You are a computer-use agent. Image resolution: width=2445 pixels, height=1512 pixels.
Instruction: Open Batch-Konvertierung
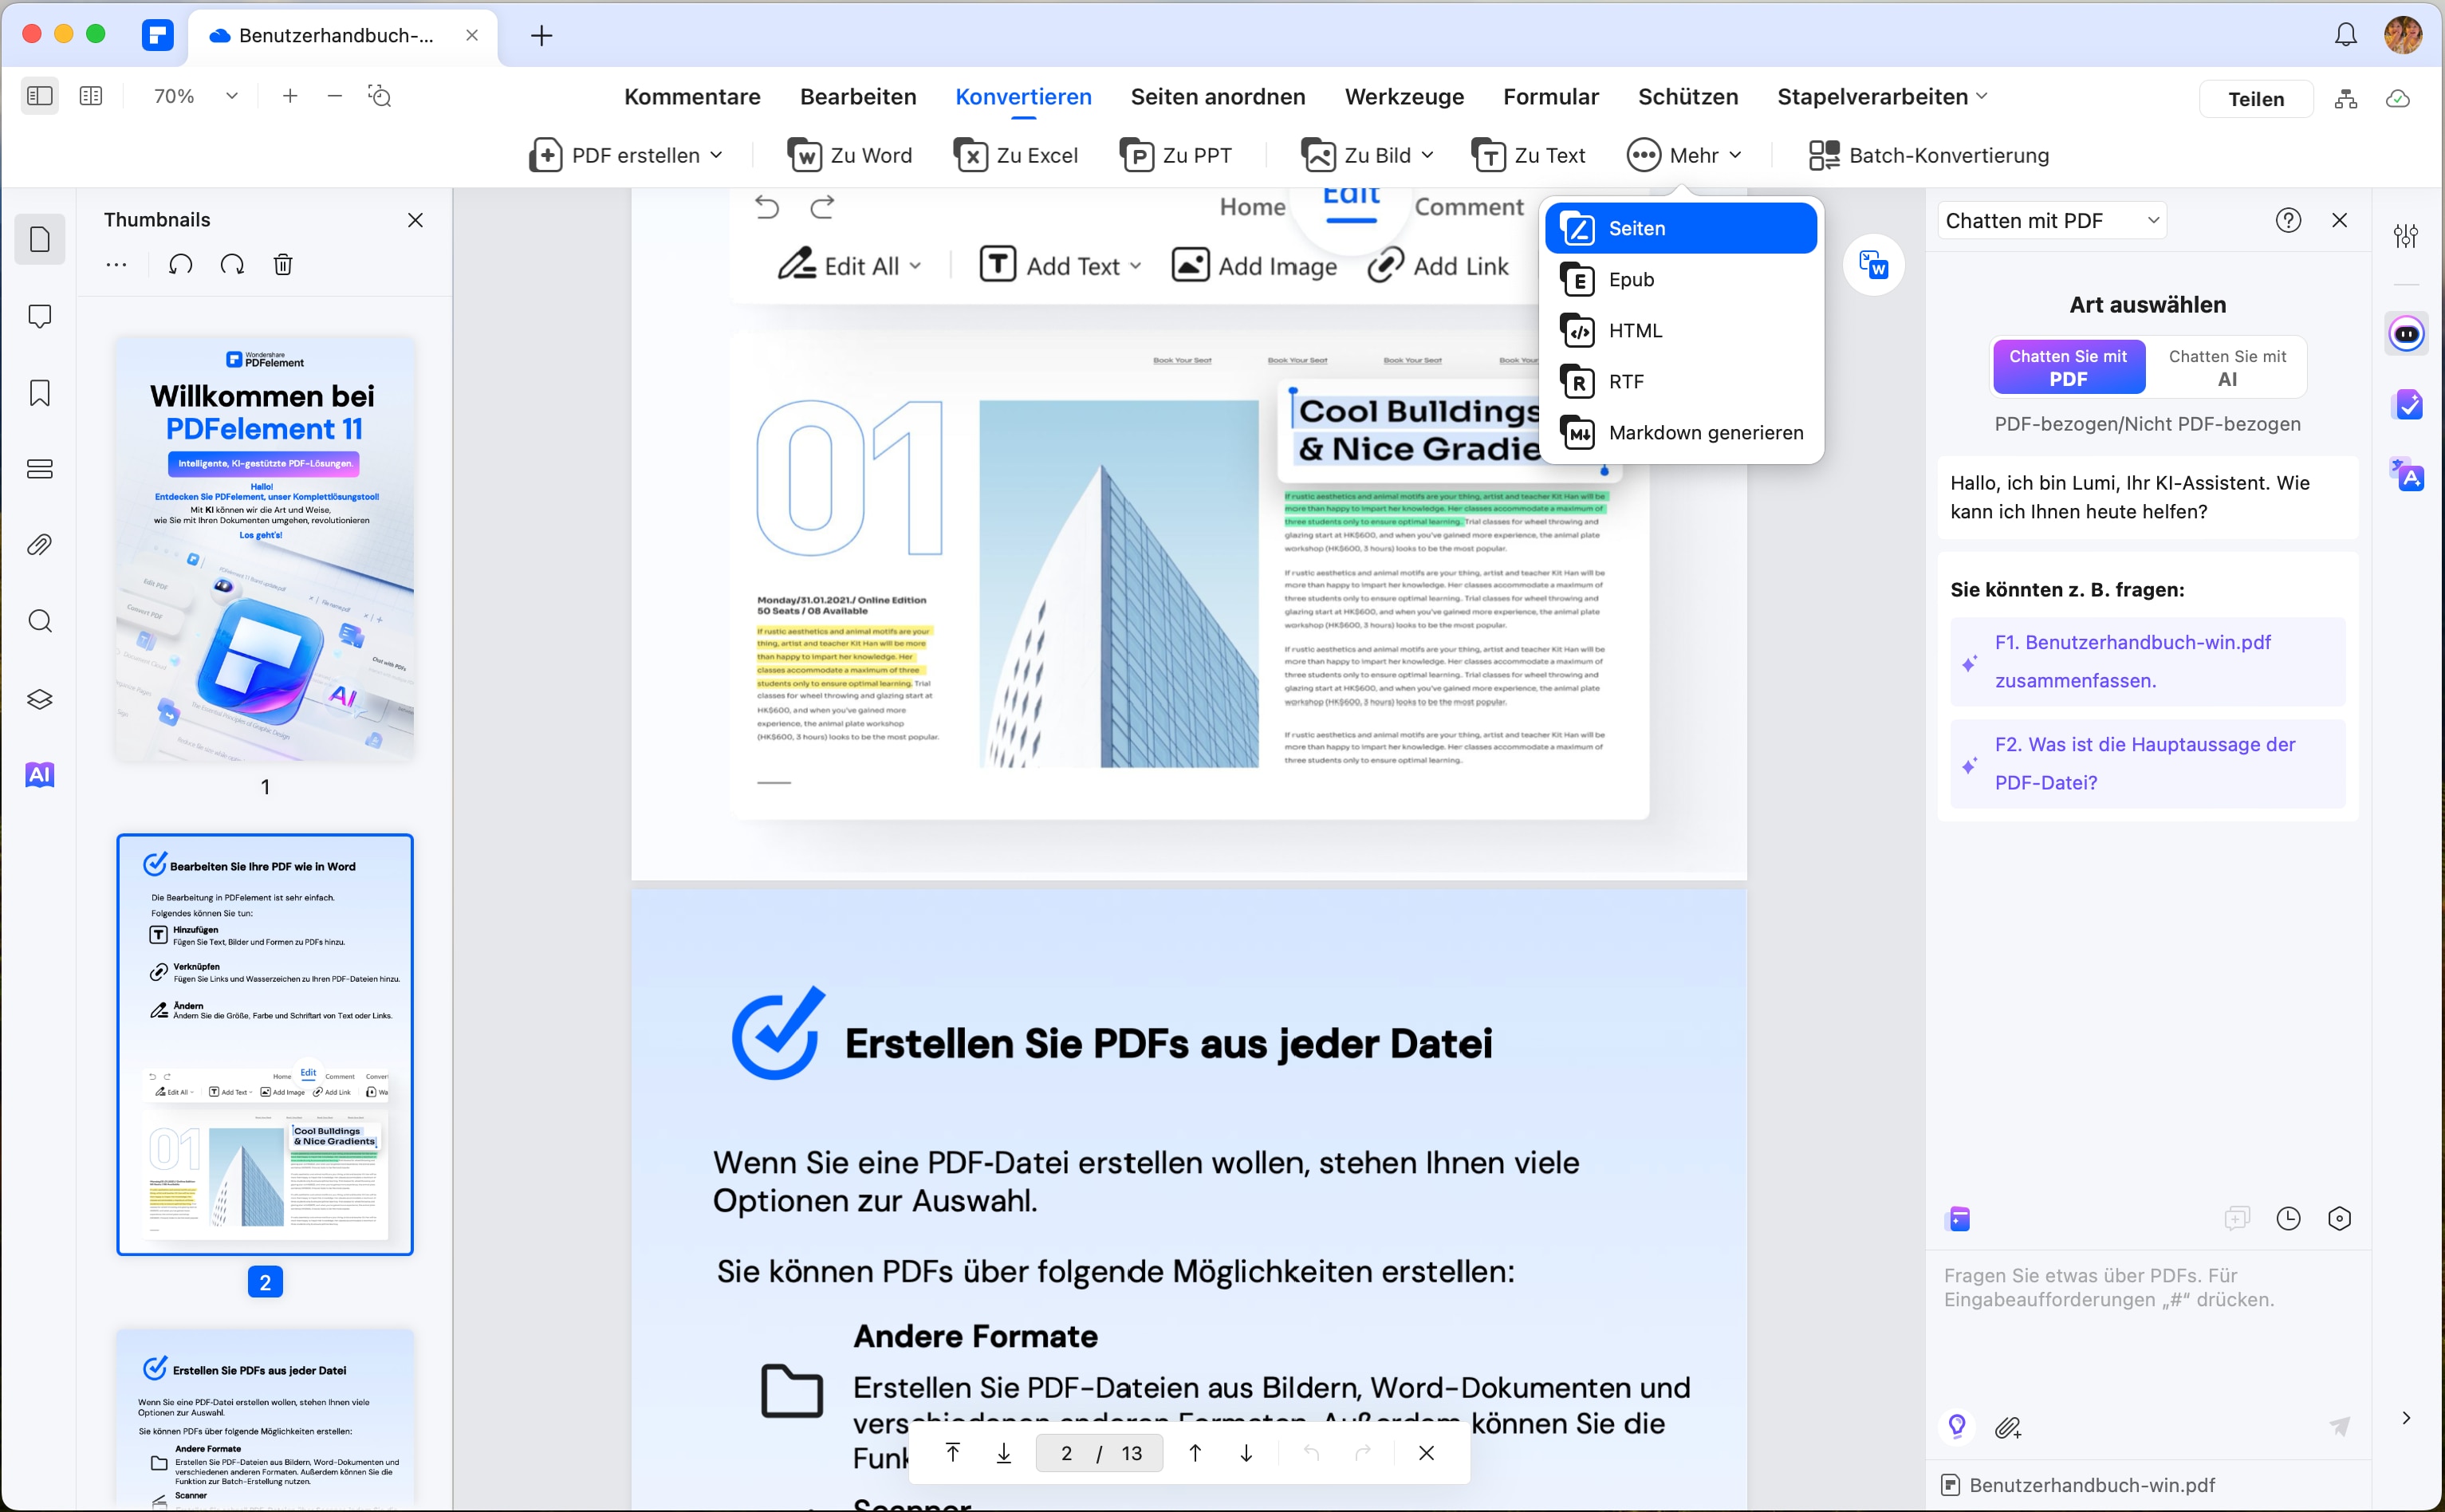pyautogui.click(x=1929, y=155)
